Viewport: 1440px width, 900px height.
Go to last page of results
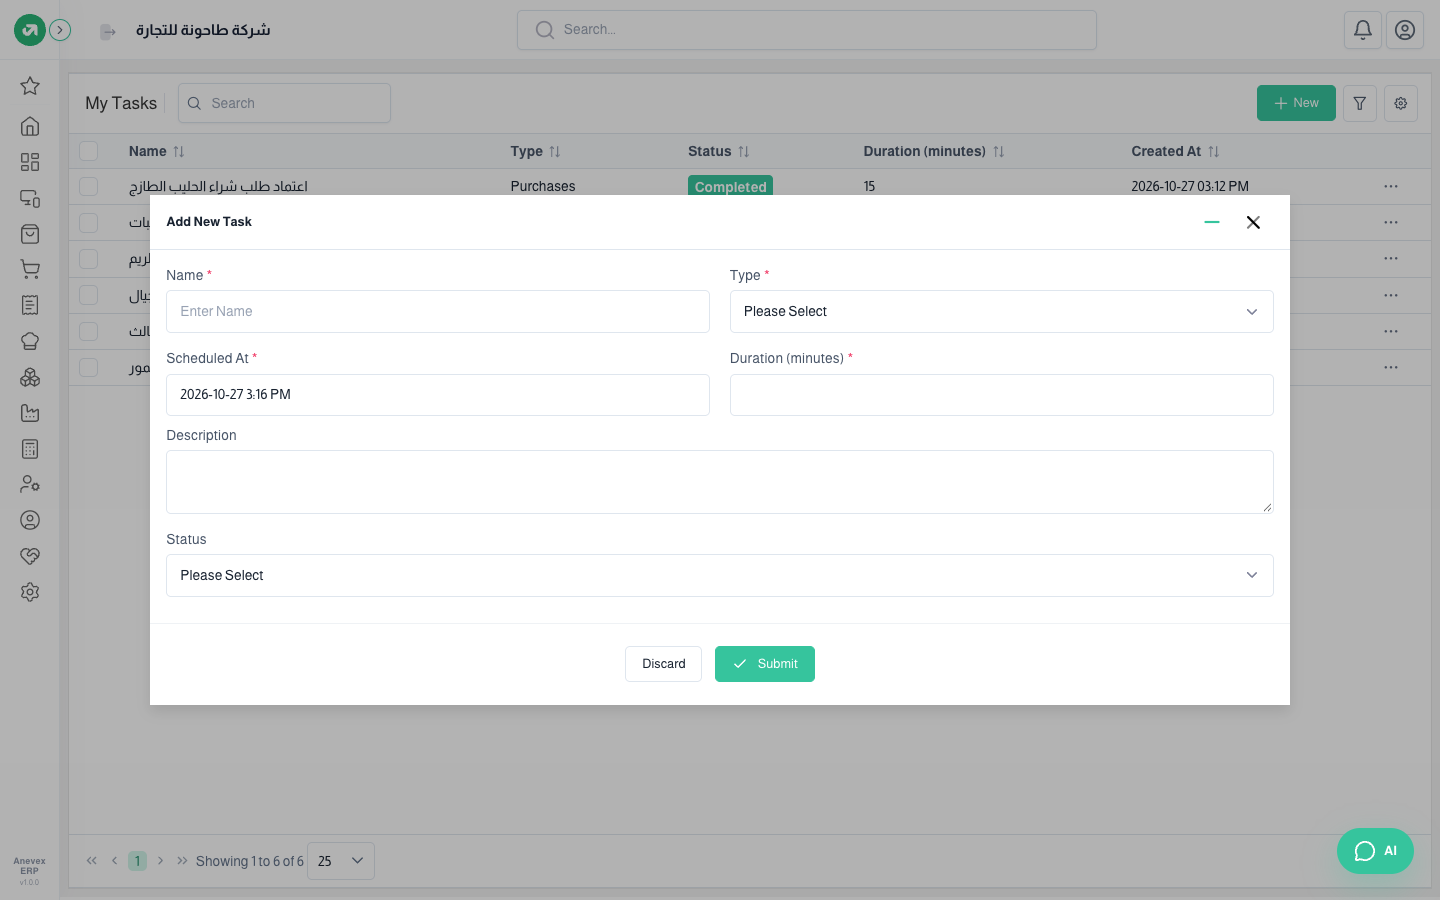point(182,861)
